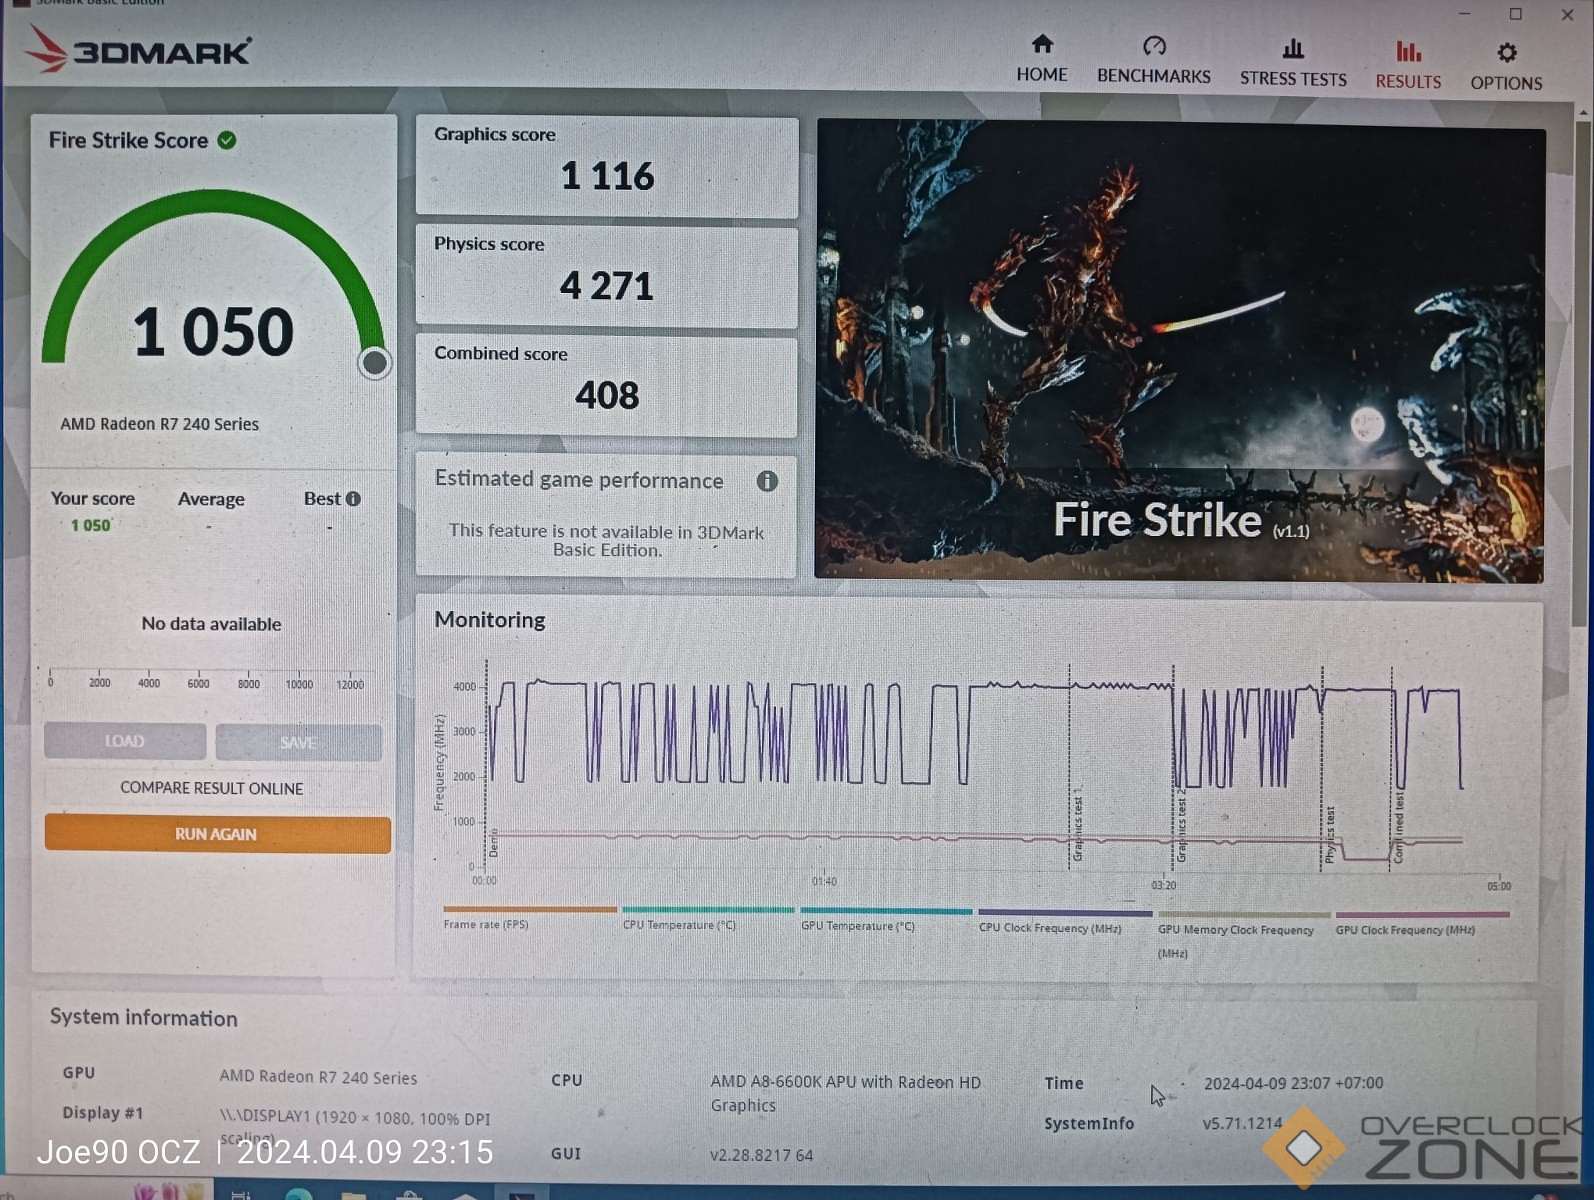Click the Estimated game performance info icon

[x=767, y=481]
